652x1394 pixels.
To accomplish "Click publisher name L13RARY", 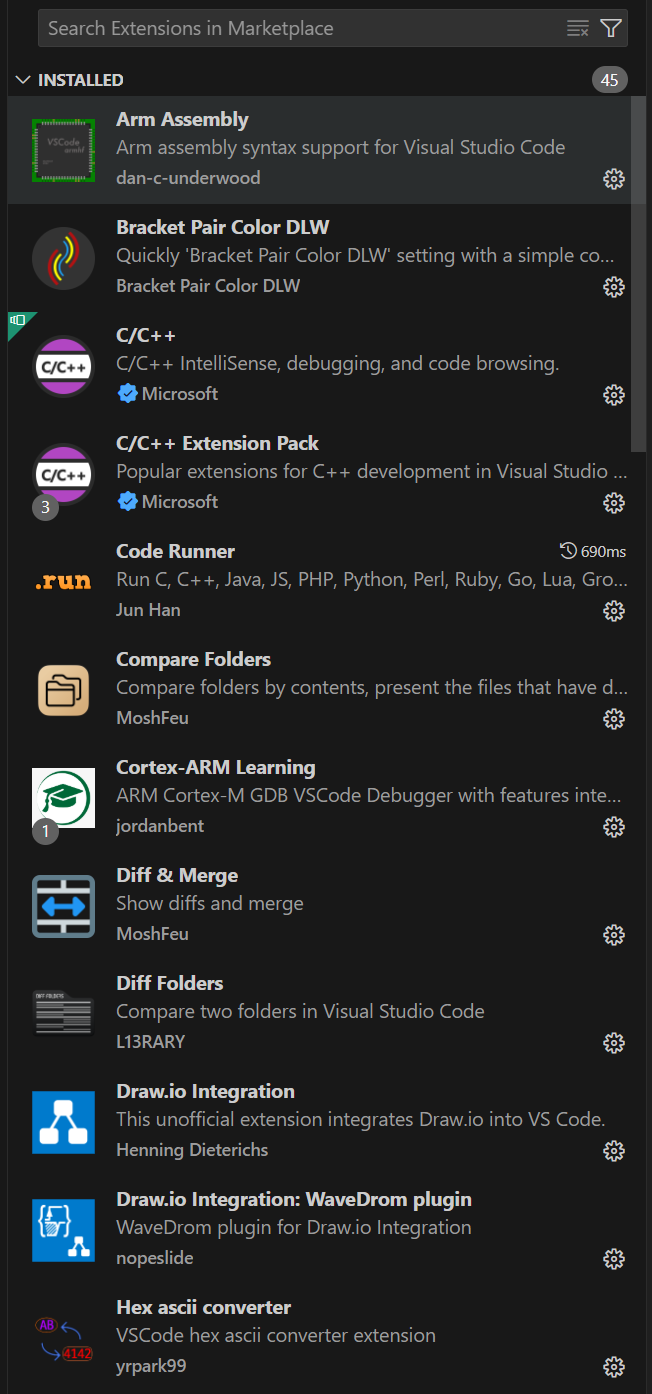I will pos(150,1042).
